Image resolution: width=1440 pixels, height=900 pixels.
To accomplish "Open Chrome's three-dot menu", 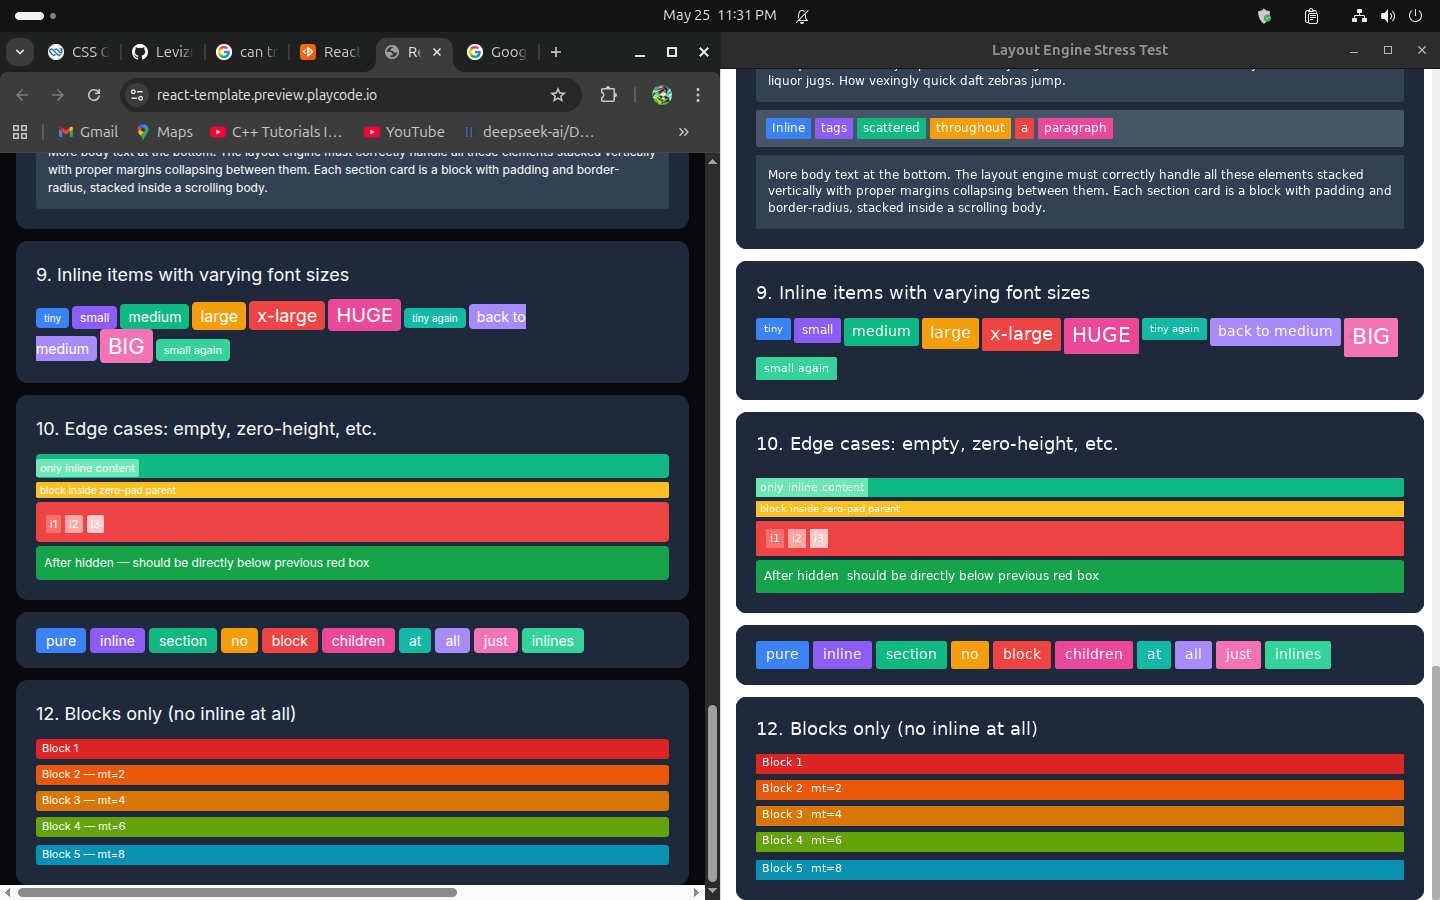I will coord(698,95).
